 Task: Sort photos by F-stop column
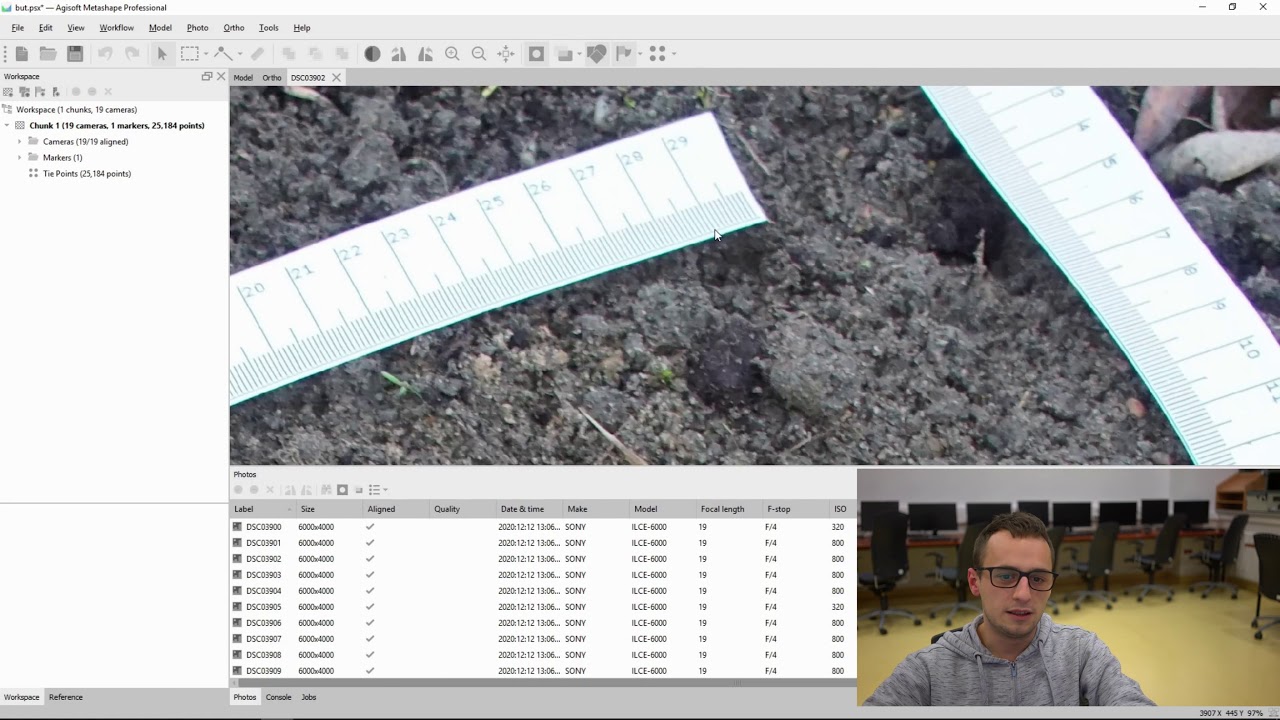[x=795, y=509]
